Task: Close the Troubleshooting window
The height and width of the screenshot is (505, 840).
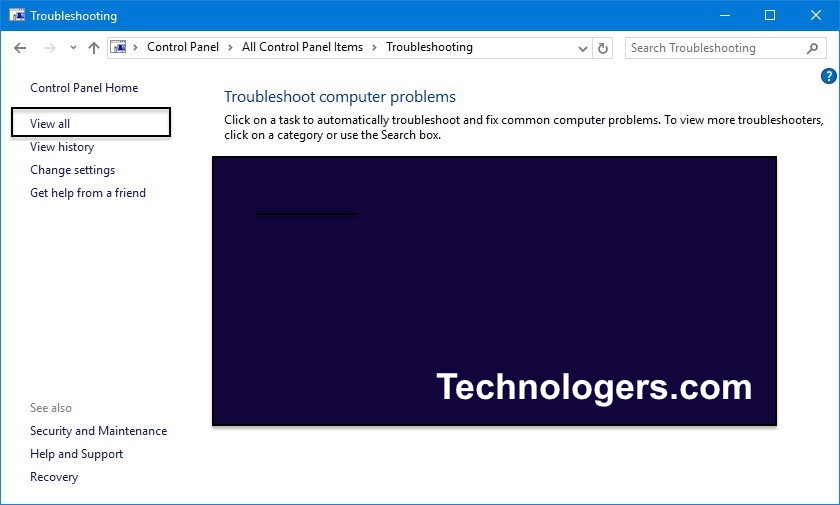Action: click(815, 15)
